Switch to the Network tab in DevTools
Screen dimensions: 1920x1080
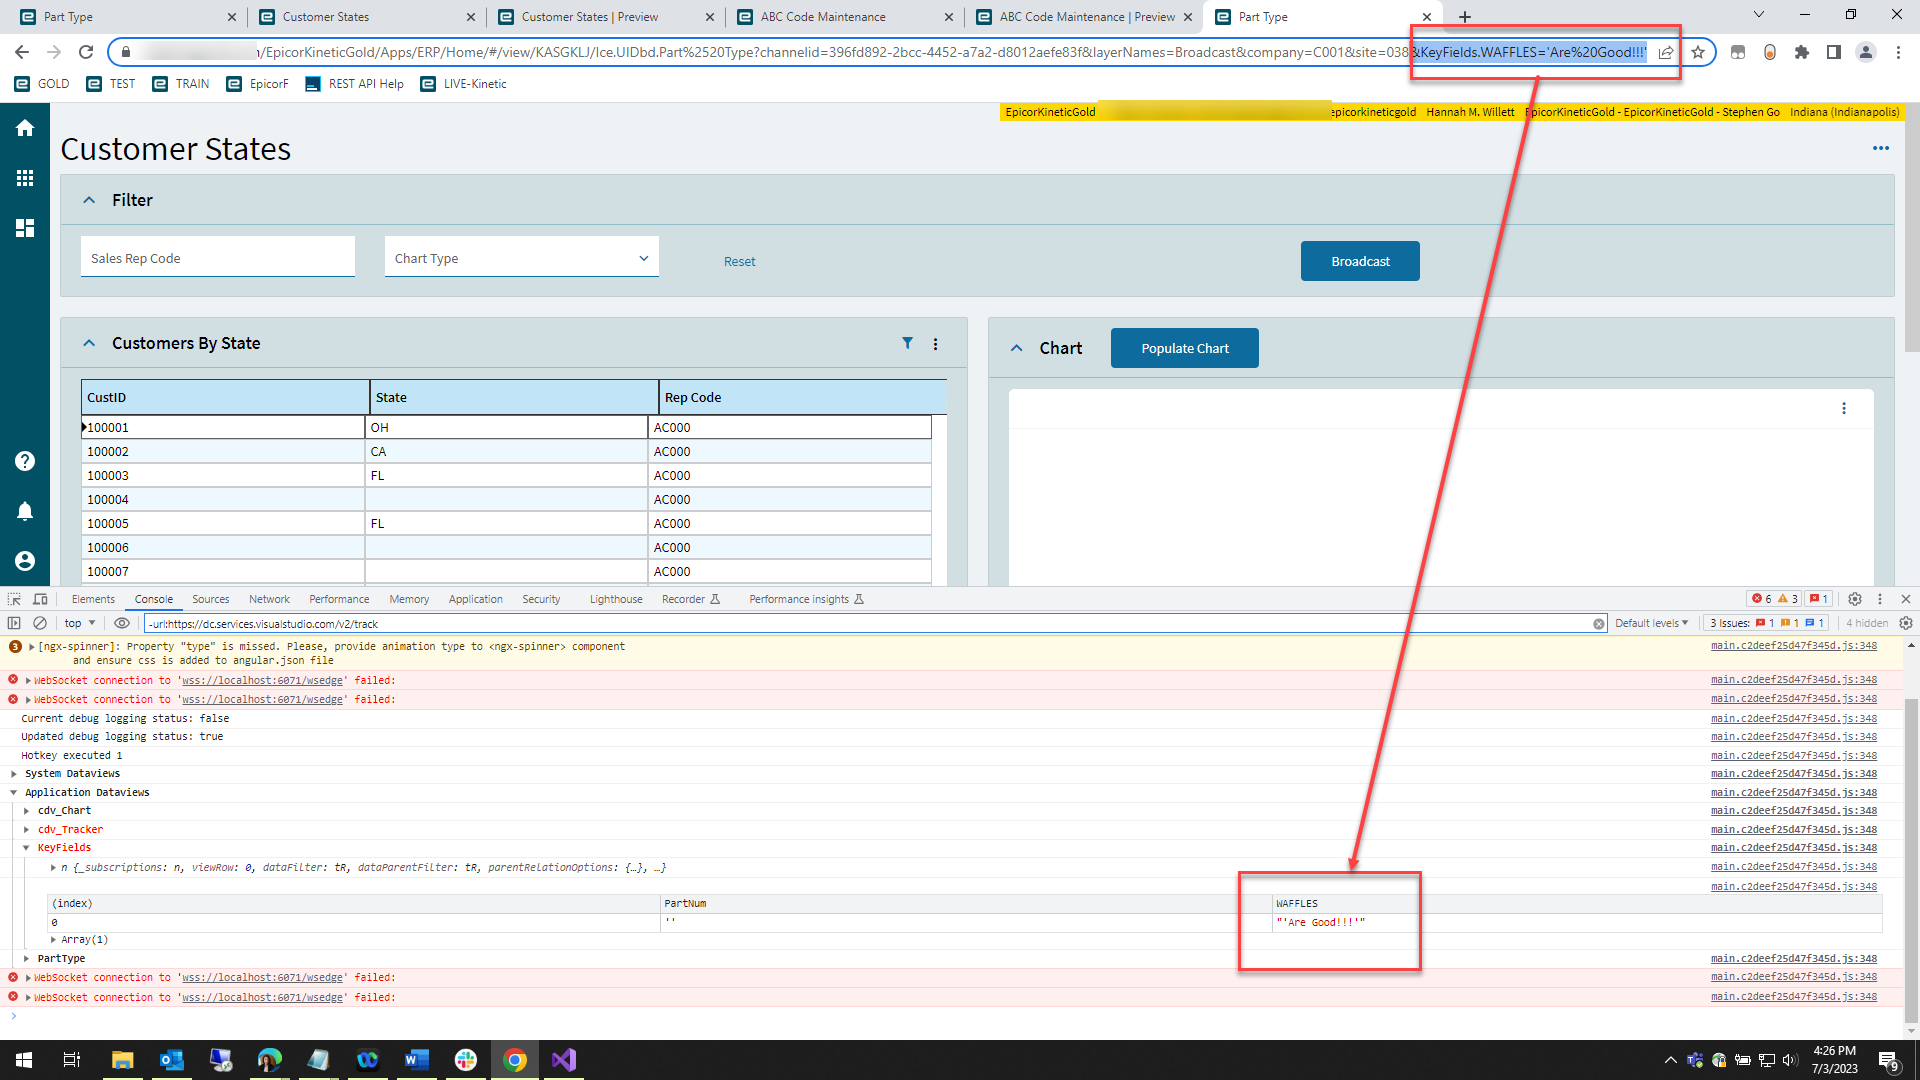(x=269, y=598)
